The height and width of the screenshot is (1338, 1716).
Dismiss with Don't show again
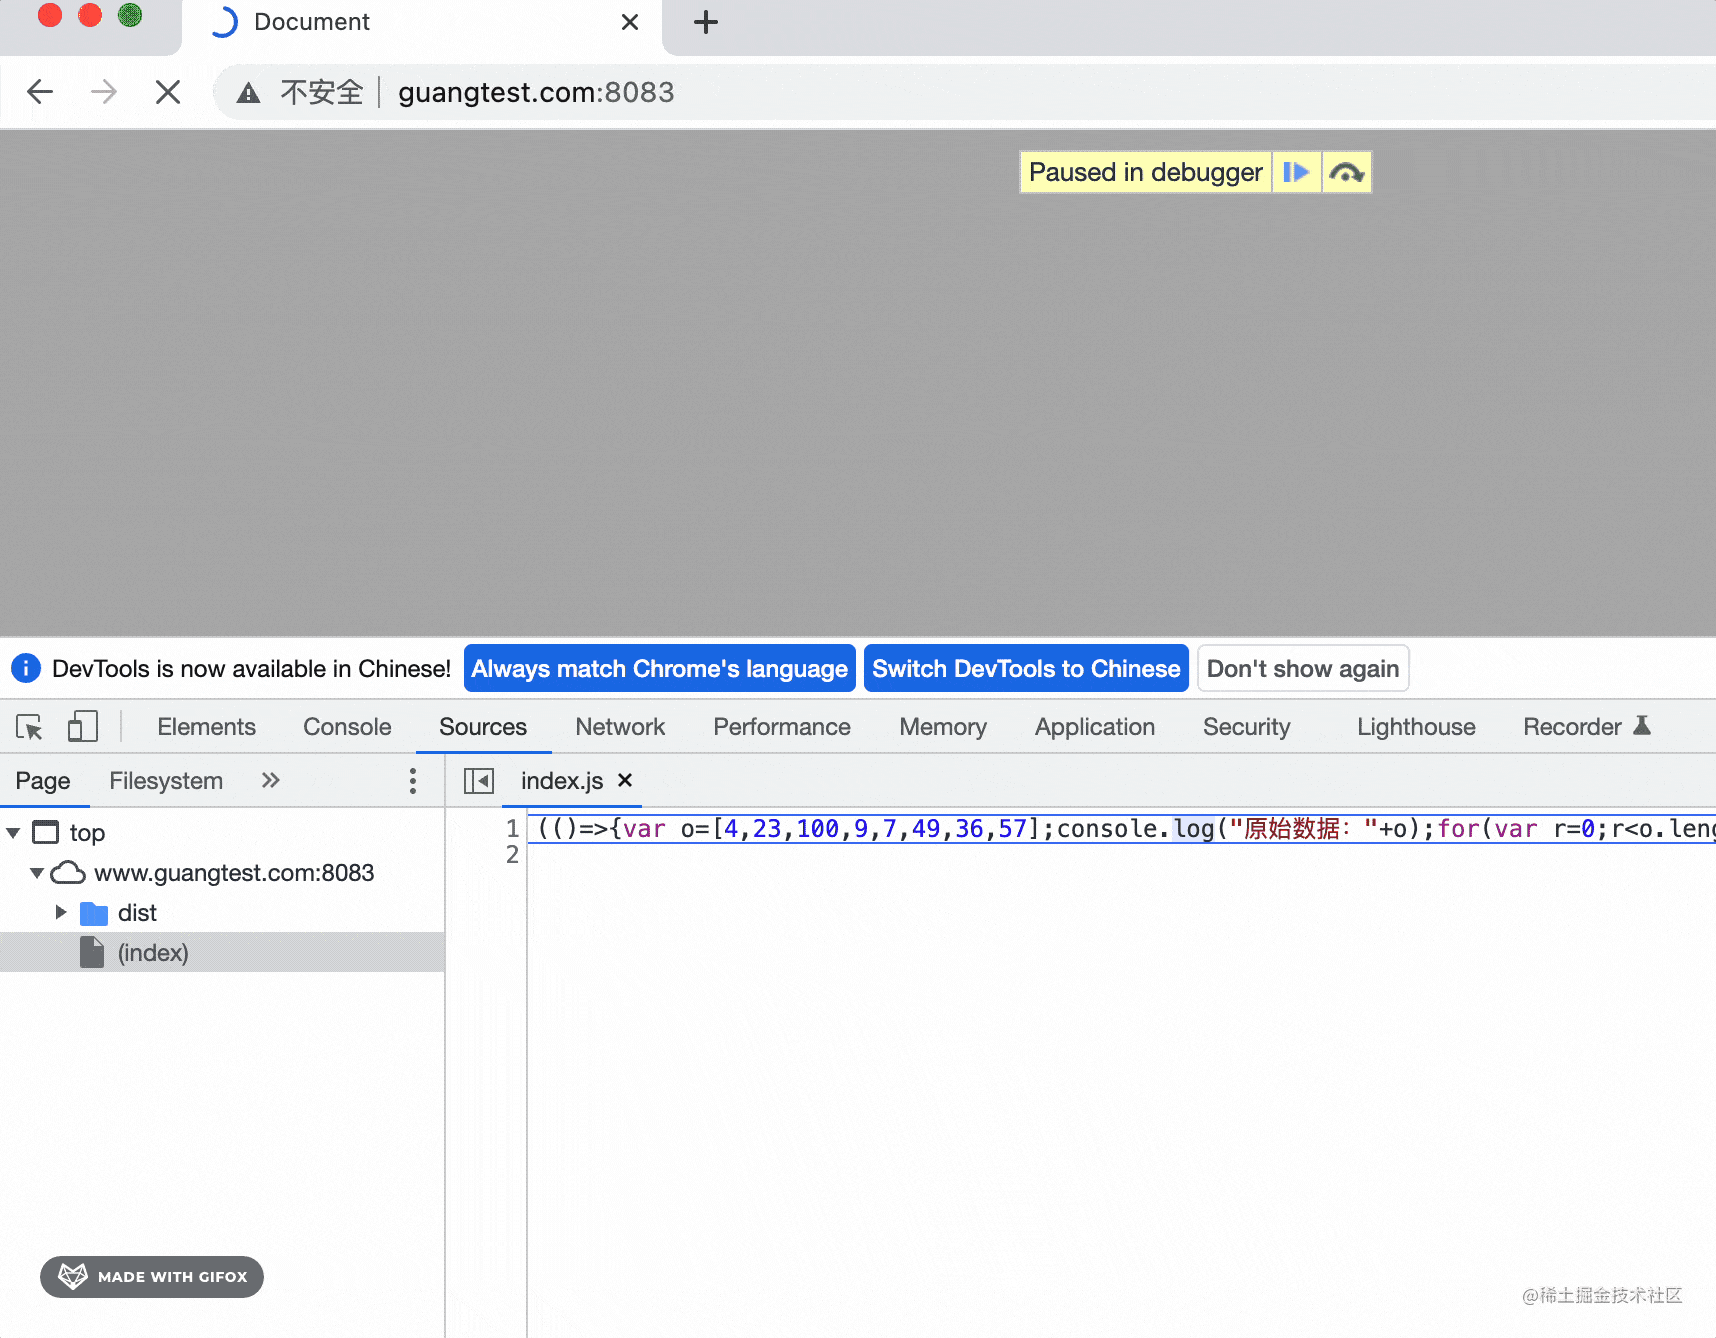click(1302, 669)
